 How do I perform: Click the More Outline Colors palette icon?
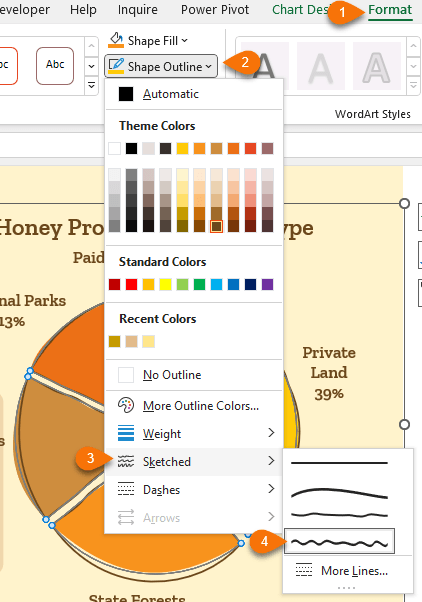(x=126, y=405)
